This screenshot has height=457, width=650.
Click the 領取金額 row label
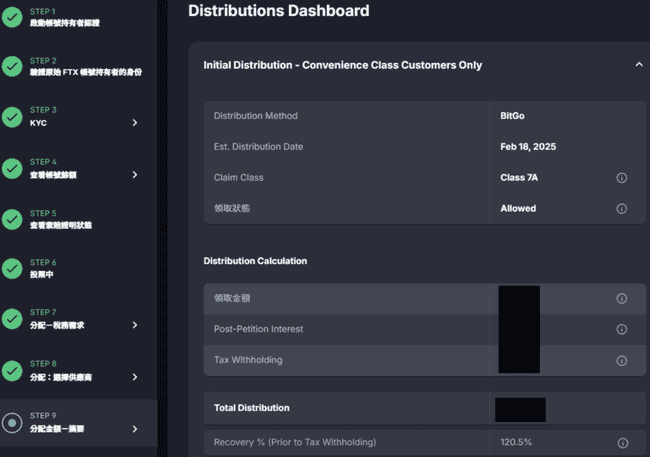click(232, 298)
